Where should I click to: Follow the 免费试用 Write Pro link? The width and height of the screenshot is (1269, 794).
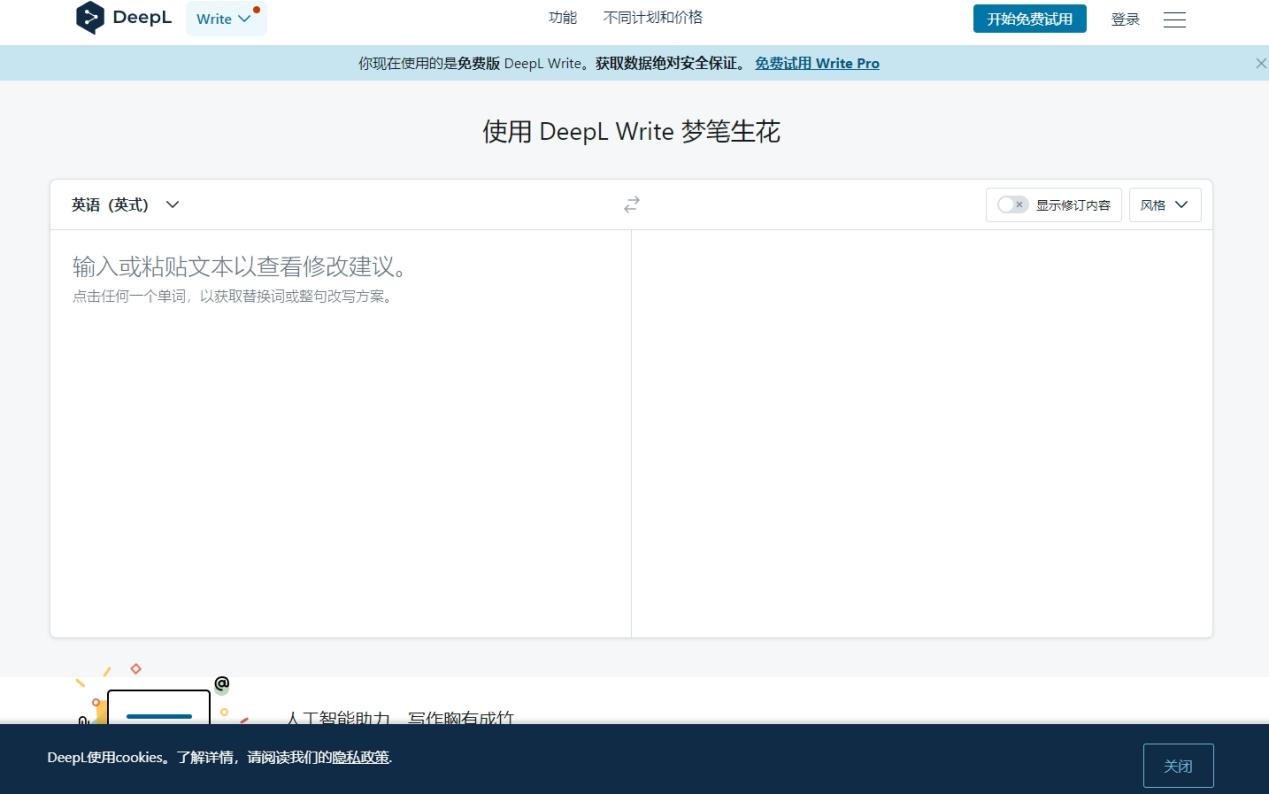click(x=817, y=63)
